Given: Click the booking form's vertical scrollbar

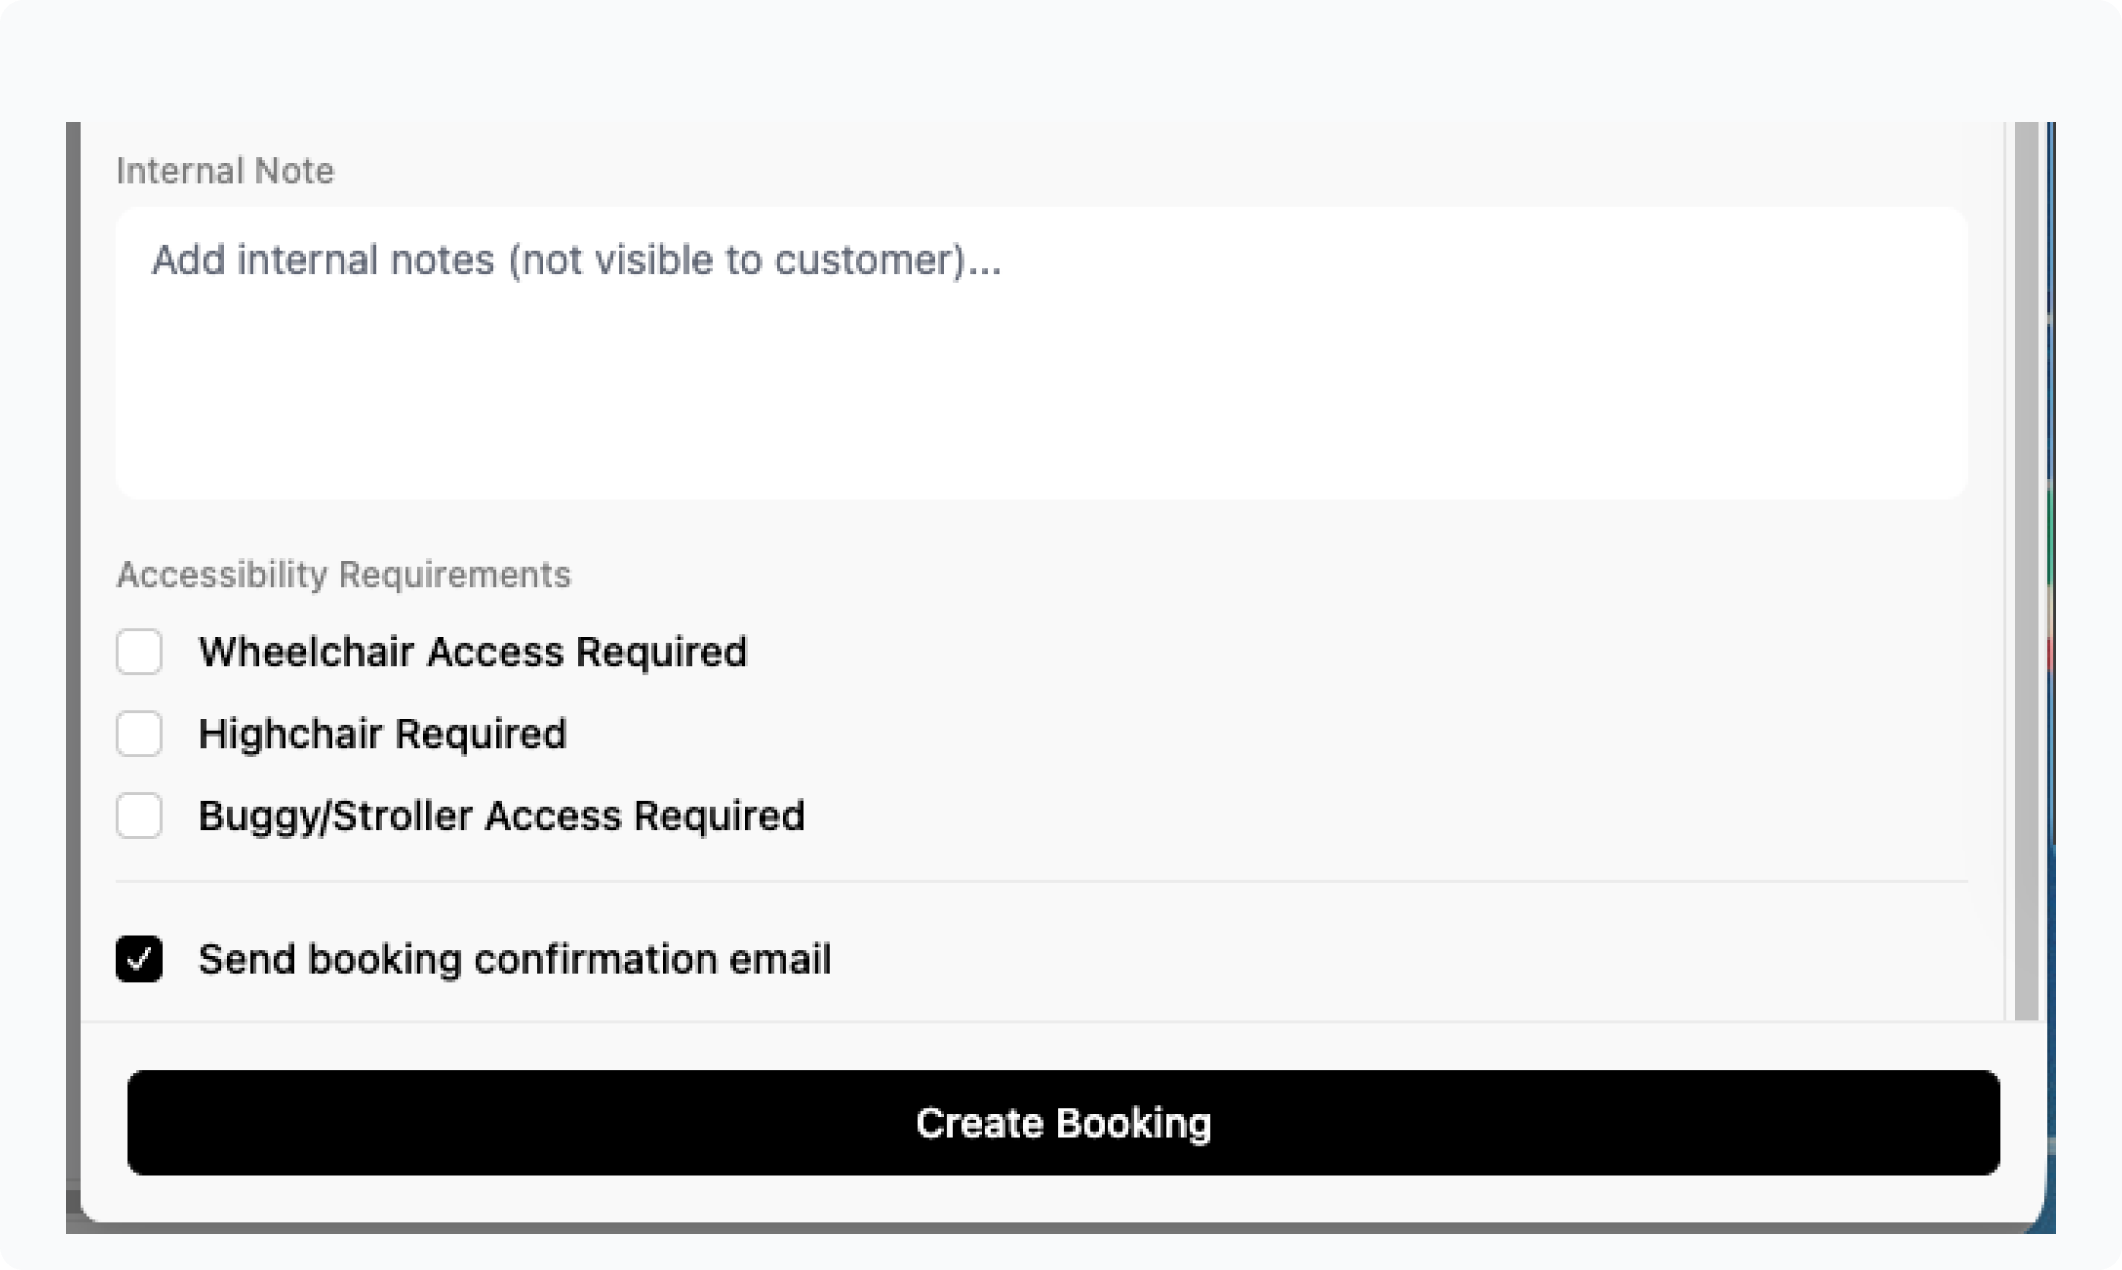Looking at the screenshot, I should pos(2026,570).
